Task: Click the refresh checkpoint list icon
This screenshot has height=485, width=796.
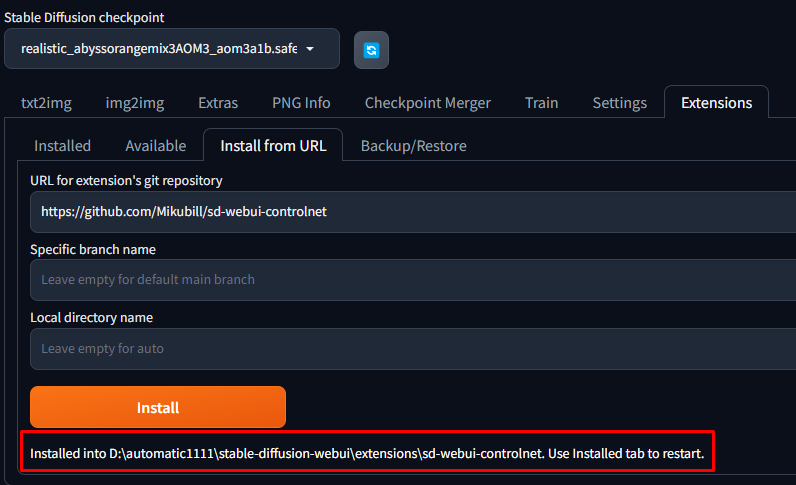Action: (x=371, y=49)
